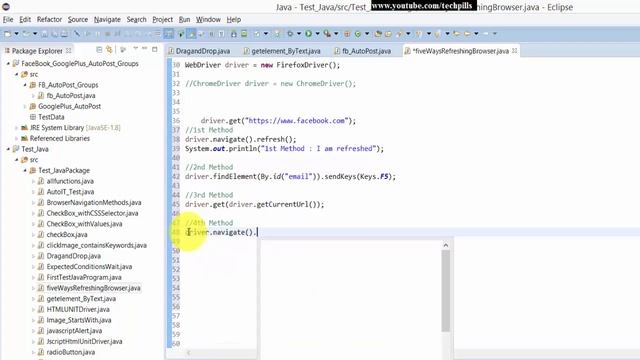Image resolution: width=640 pixels, height=360 pixels.
Task: Click the green Run button icon
Action: click(309, 34)
